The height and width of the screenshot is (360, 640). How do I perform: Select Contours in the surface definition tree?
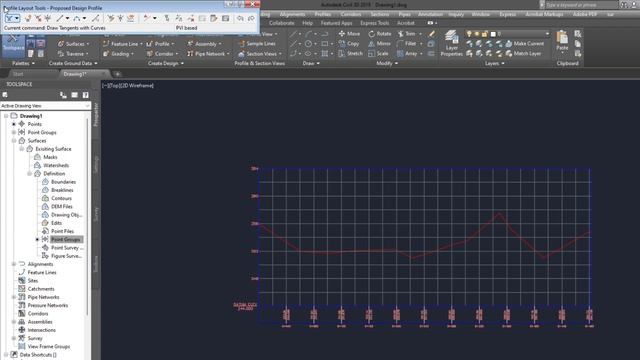tap(61, 198)
